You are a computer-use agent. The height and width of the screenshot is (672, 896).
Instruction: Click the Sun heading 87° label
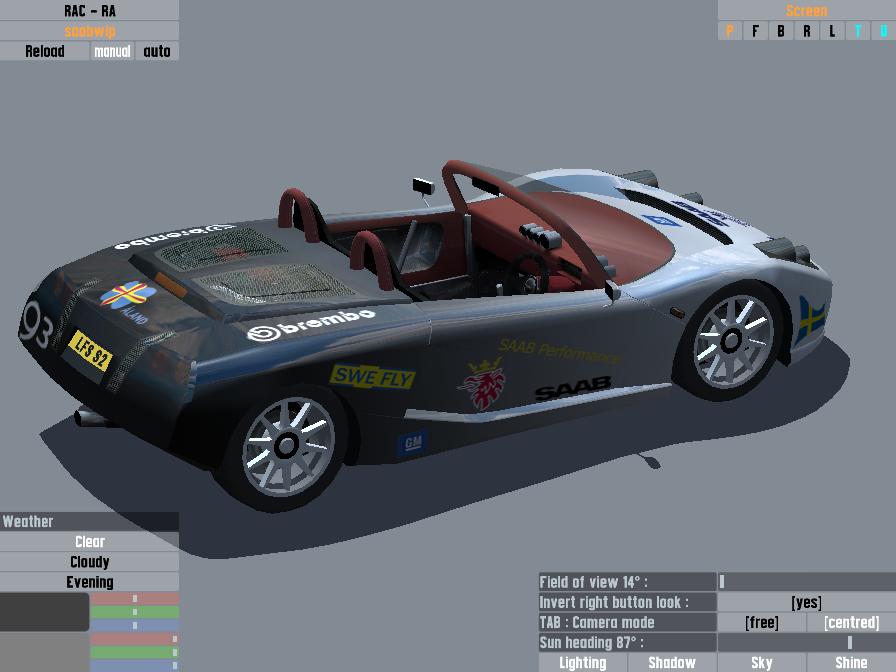pyautogui.click(x=627, y=643)
